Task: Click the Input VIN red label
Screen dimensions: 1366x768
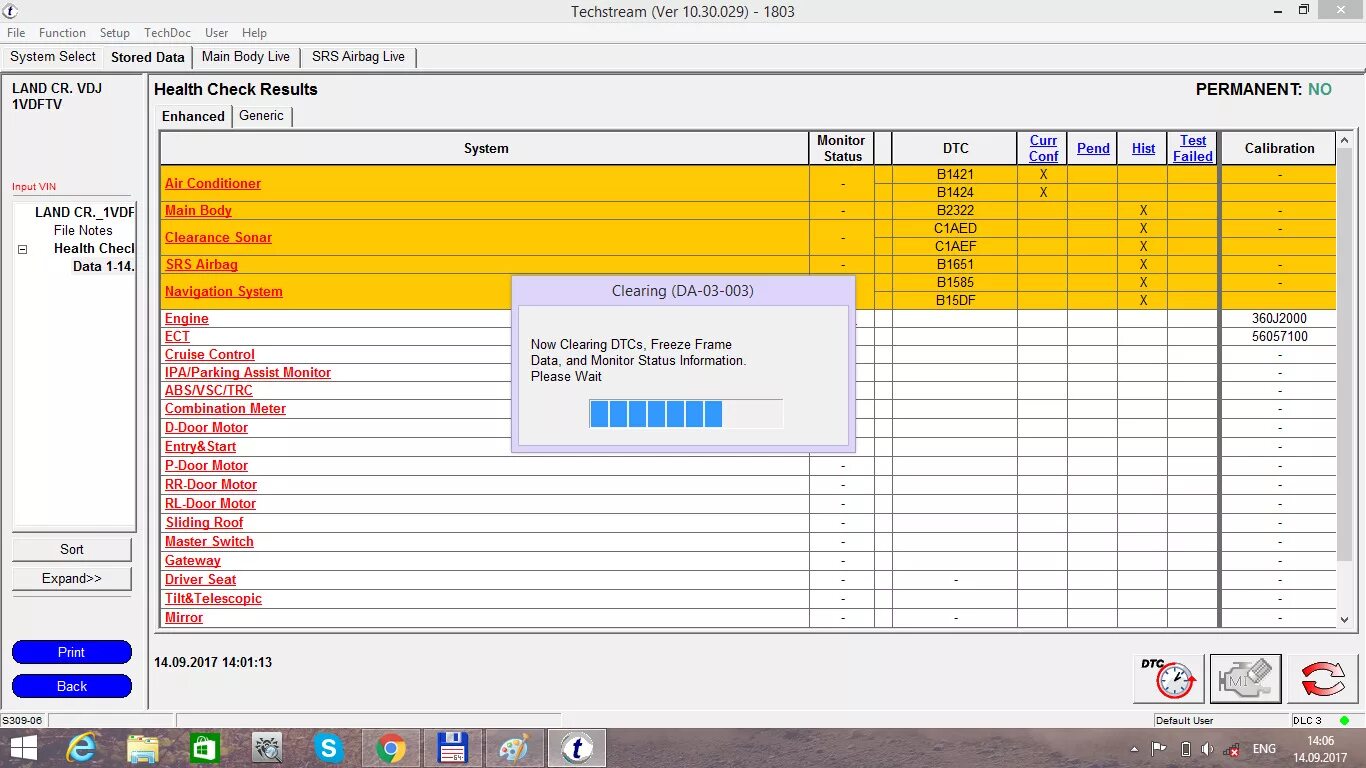Action: coord(33,187)
